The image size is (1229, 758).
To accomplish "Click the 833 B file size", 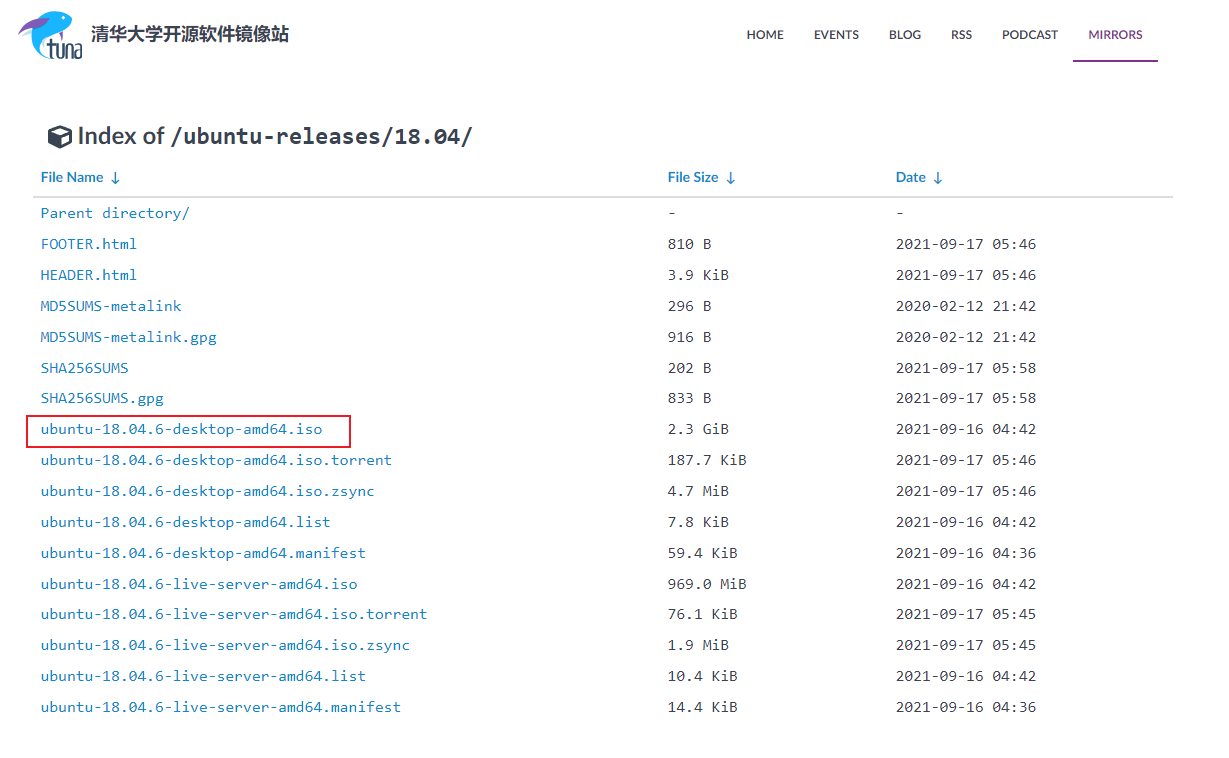I will 689,398.
